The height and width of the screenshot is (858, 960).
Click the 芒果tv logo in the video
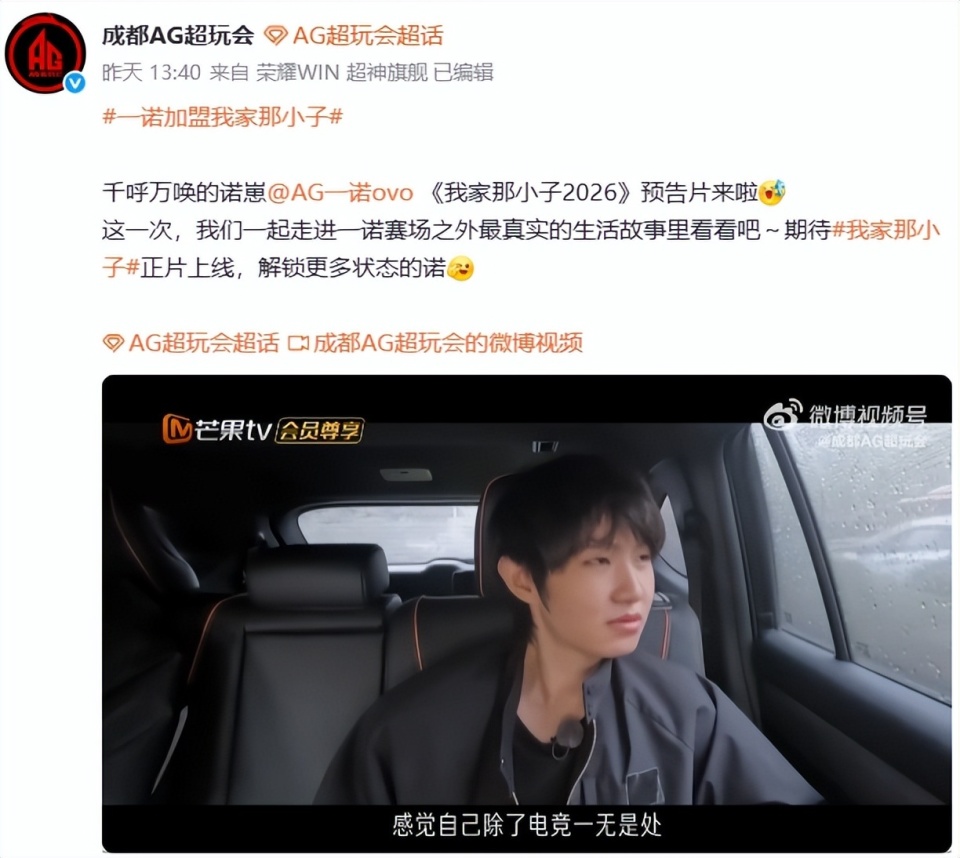(x=216, y=429)
